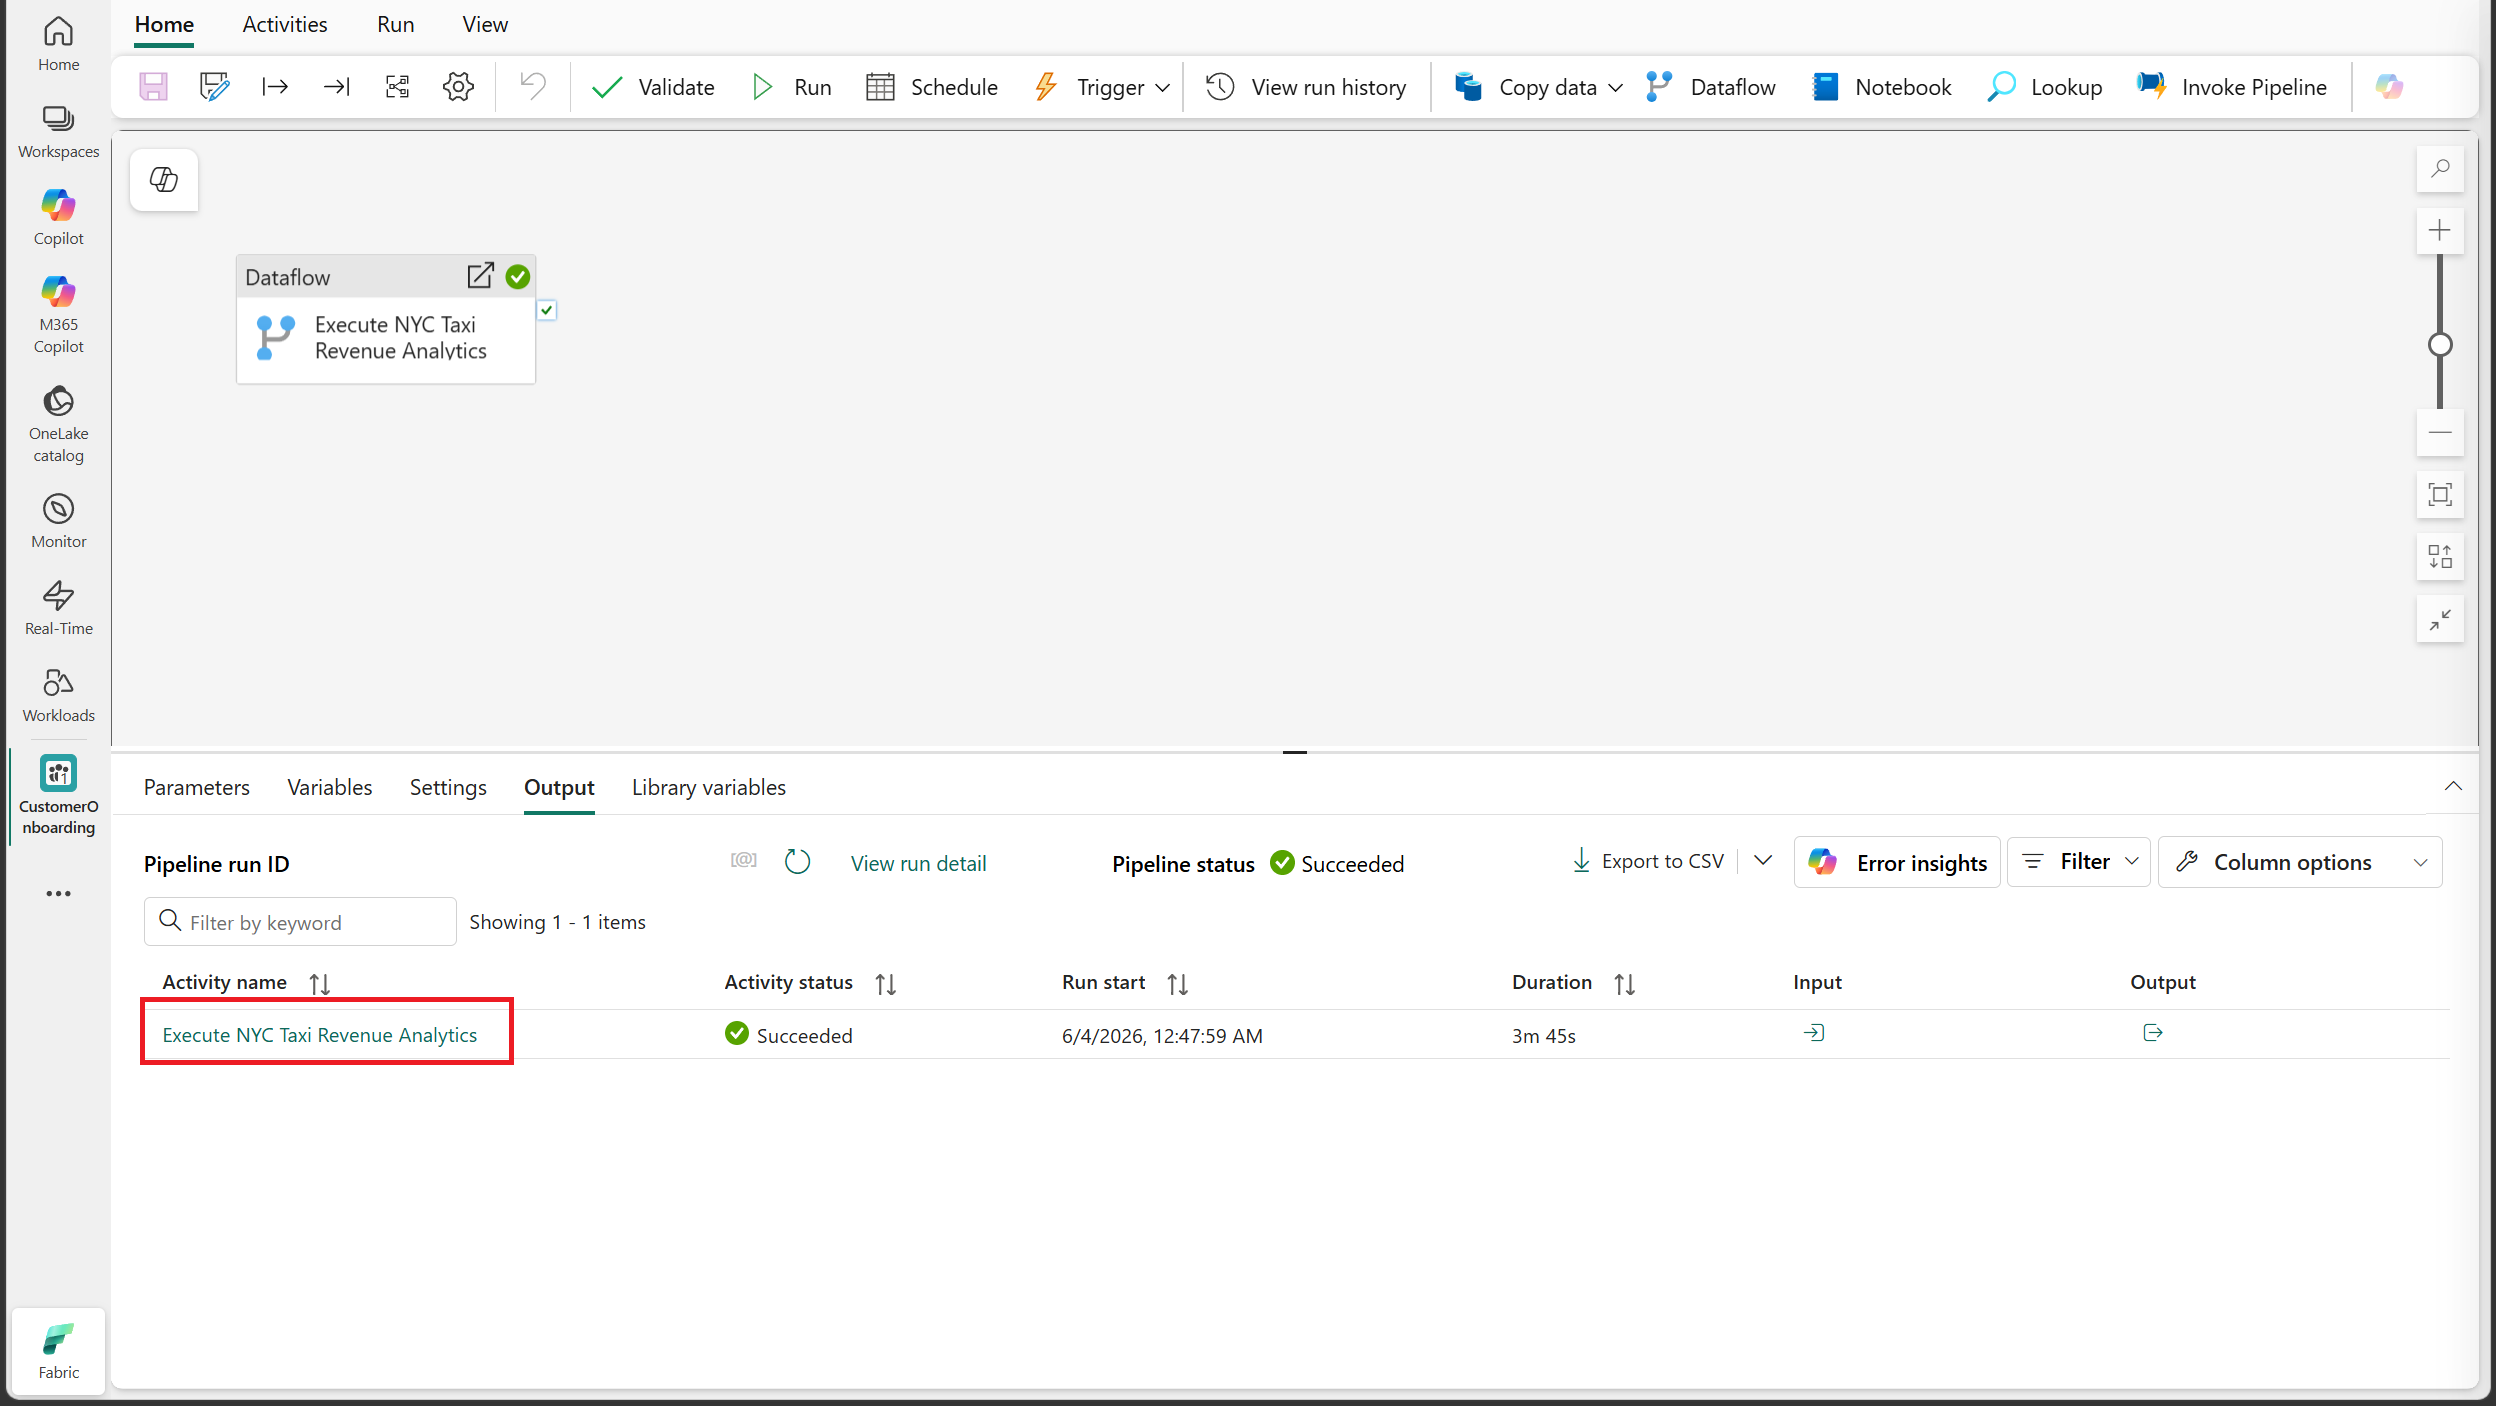The image size is (2496, 1406).
Task: Click the import arrow-to-bar icon
Action: pos(337,87)
